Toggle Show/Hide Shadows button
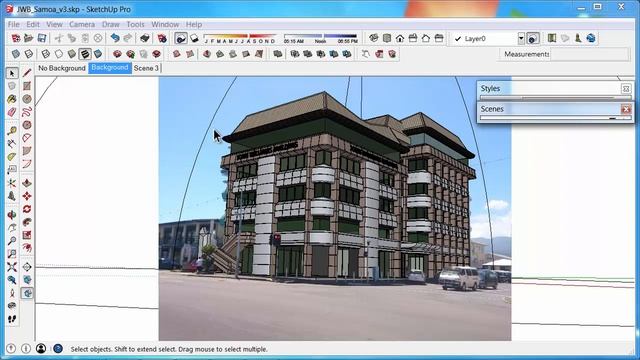 (181, 38)
